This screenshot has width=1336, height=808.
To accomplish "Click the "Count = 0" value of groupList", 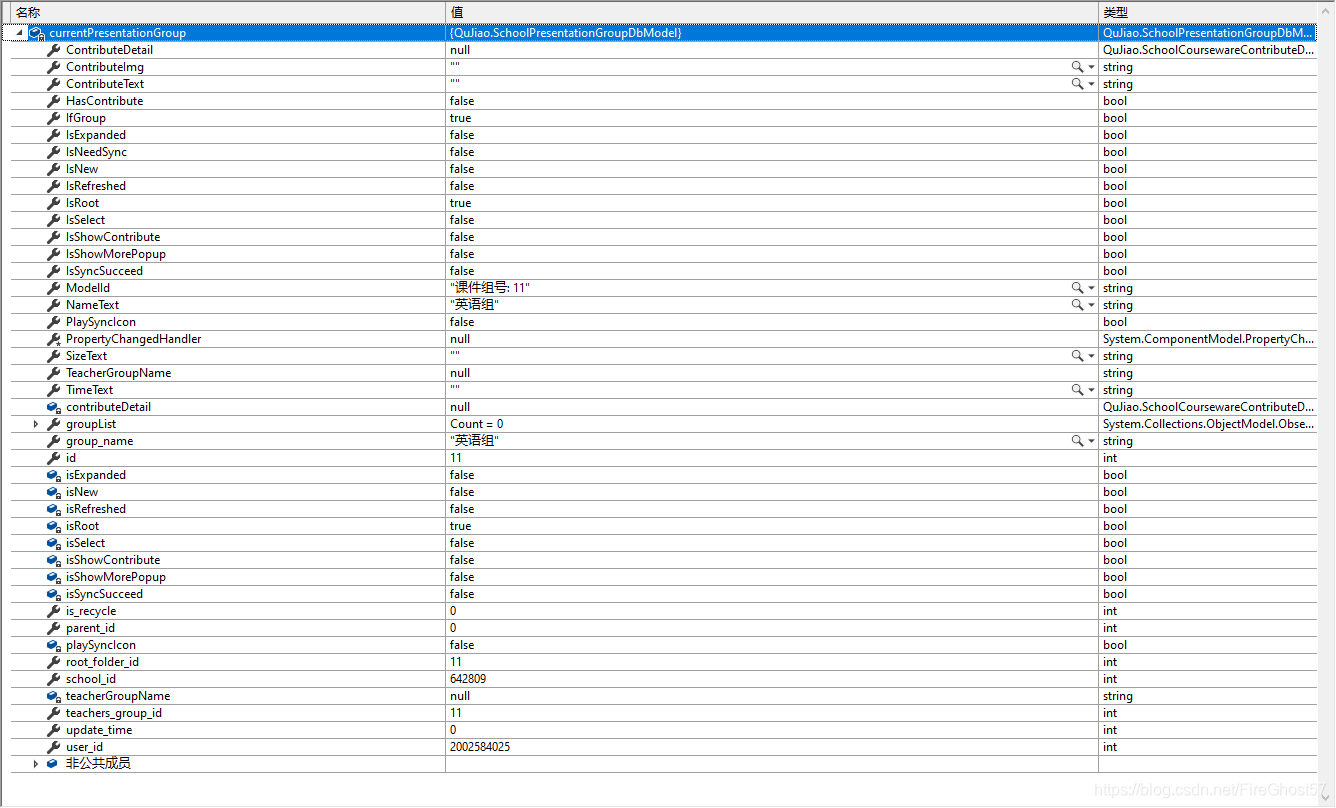I will (477, 424).
